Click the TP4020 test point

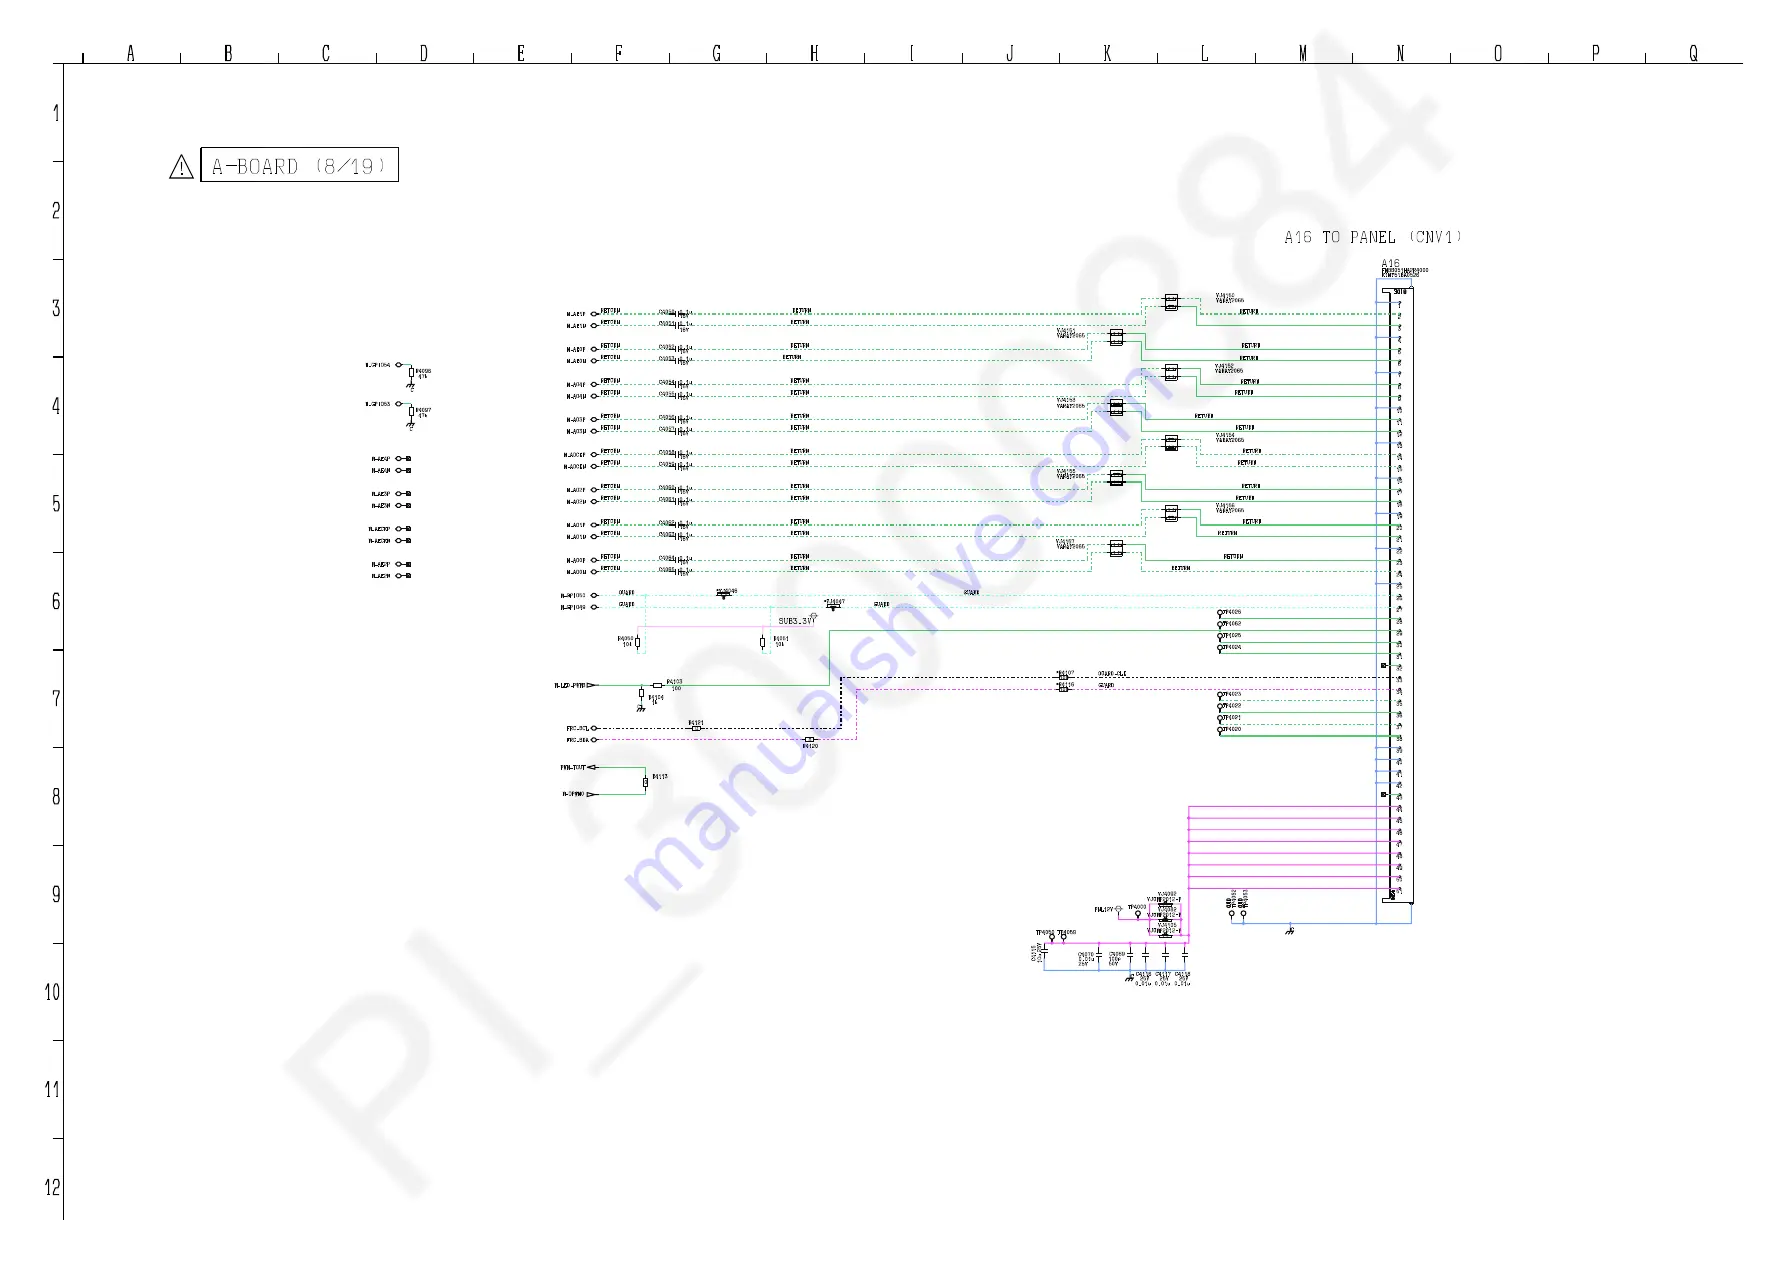pos(1221,730)
